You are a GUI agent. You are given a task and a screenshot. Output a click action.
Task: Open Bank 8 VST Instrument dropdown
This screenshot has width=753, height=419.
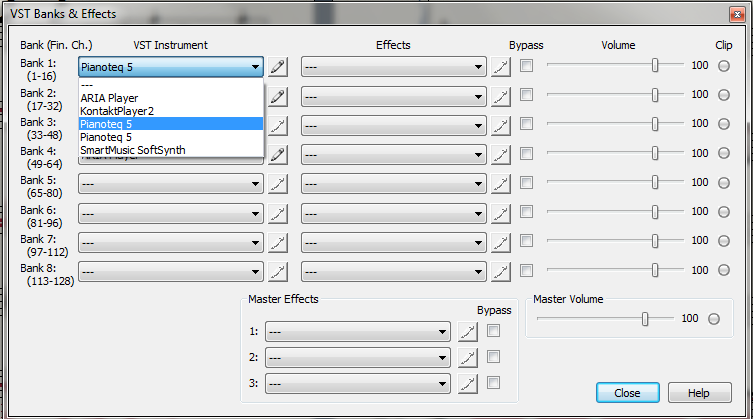coord(170,272)
